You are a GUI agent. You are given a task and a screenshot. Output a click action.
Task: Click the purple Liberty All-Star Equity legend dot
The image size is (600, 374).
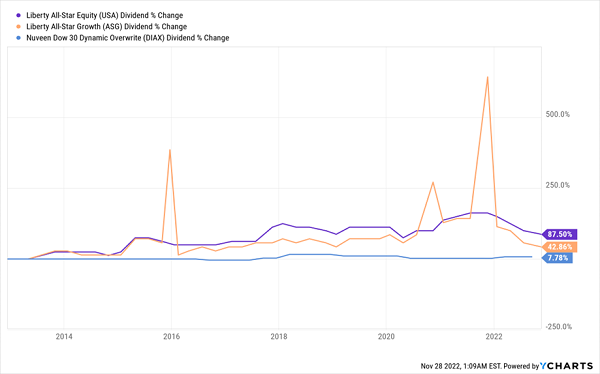(x=18, y=16)
